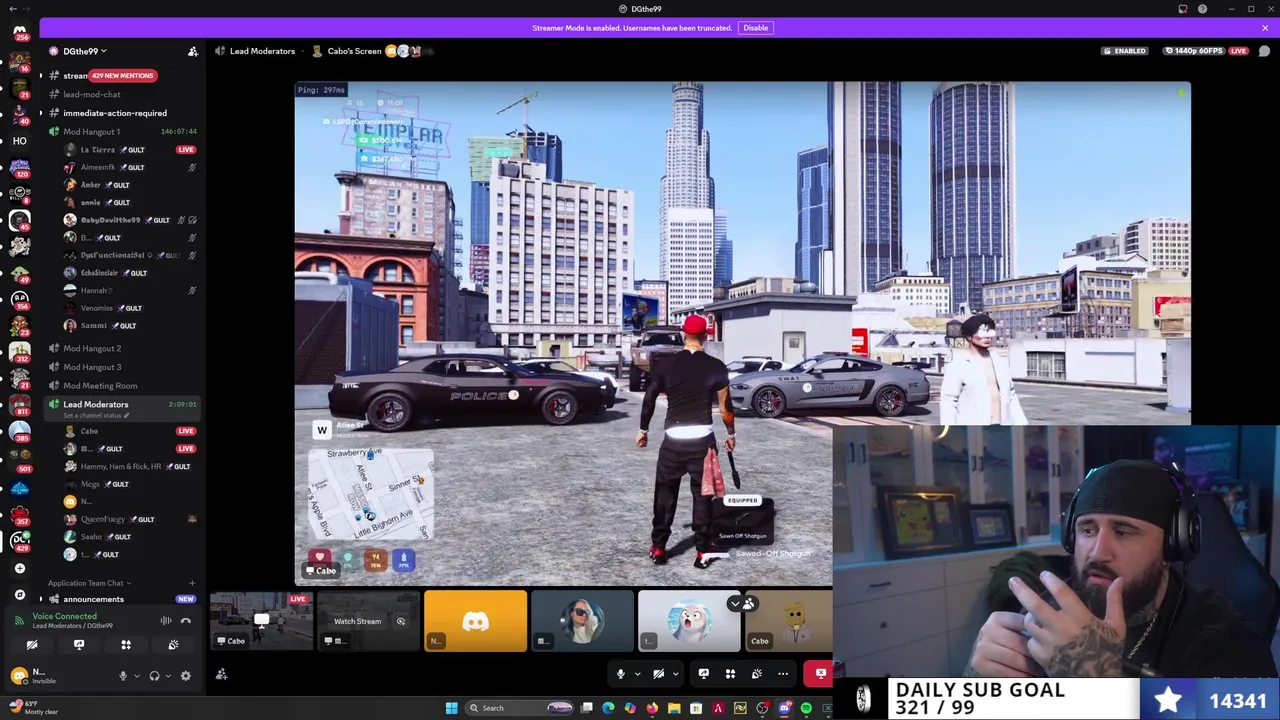Open Spotify from the Windows taskbar

tap(806, 708)
